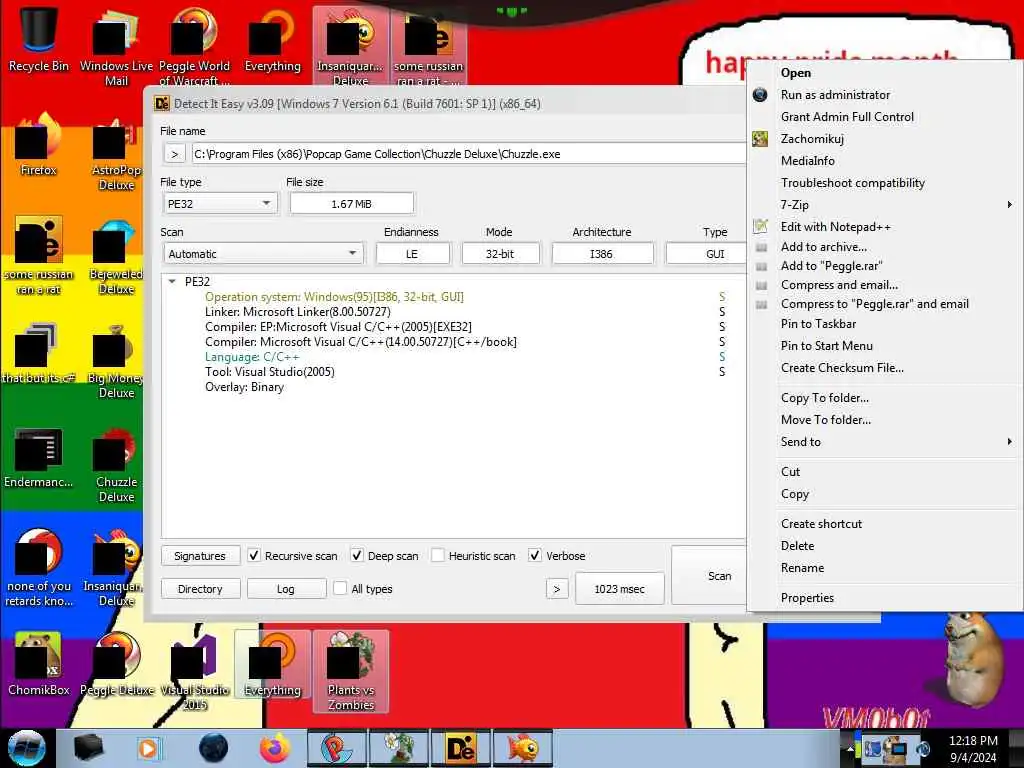Enable the Heuristic scan checkbox
1024x768 pixels.
[438, 555]
